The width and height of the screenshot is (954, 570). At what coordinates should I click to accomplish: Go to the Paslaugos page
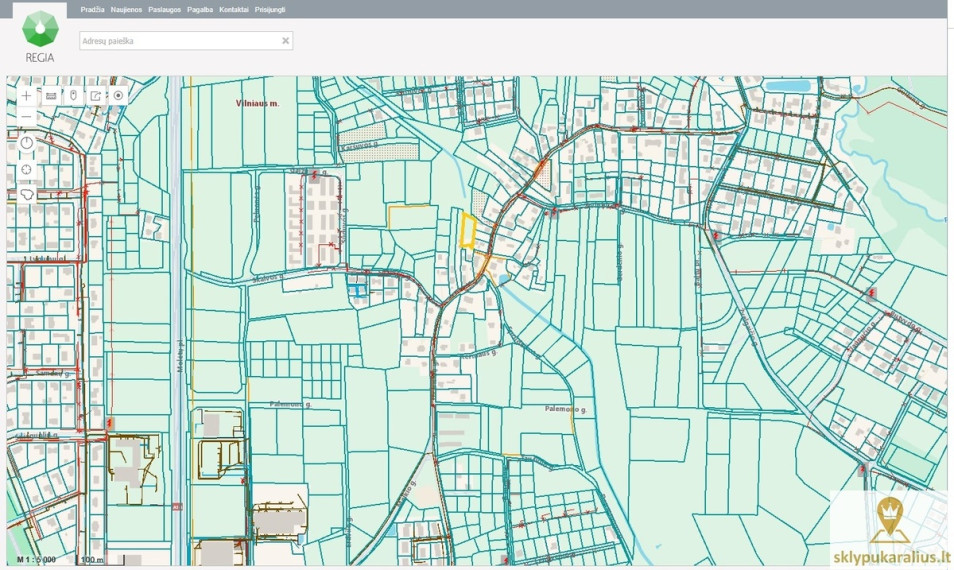pos(164,10)
